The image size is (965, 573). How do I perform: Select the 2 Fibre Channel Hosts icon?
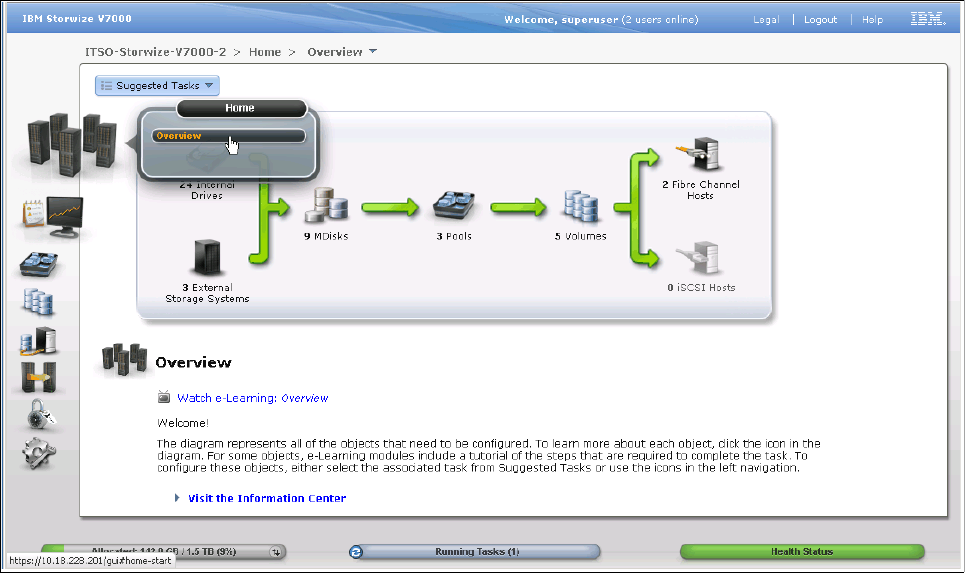pyautogui.click(x=699, y=155)
